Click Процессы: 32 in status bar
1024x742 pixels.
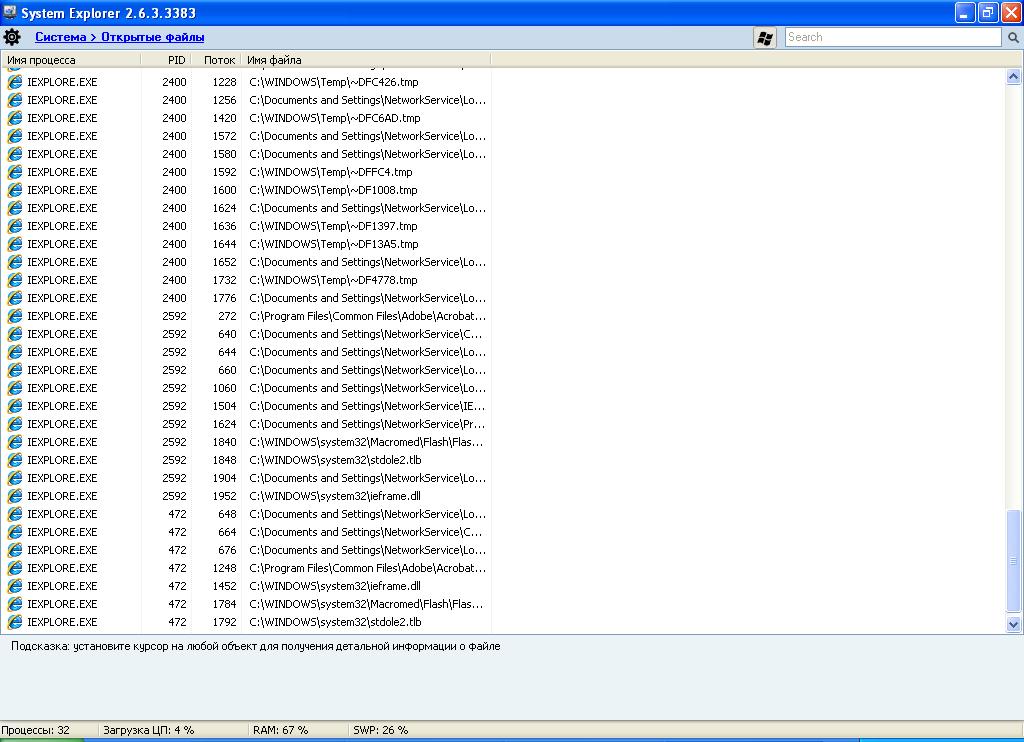tap(35, 730)
